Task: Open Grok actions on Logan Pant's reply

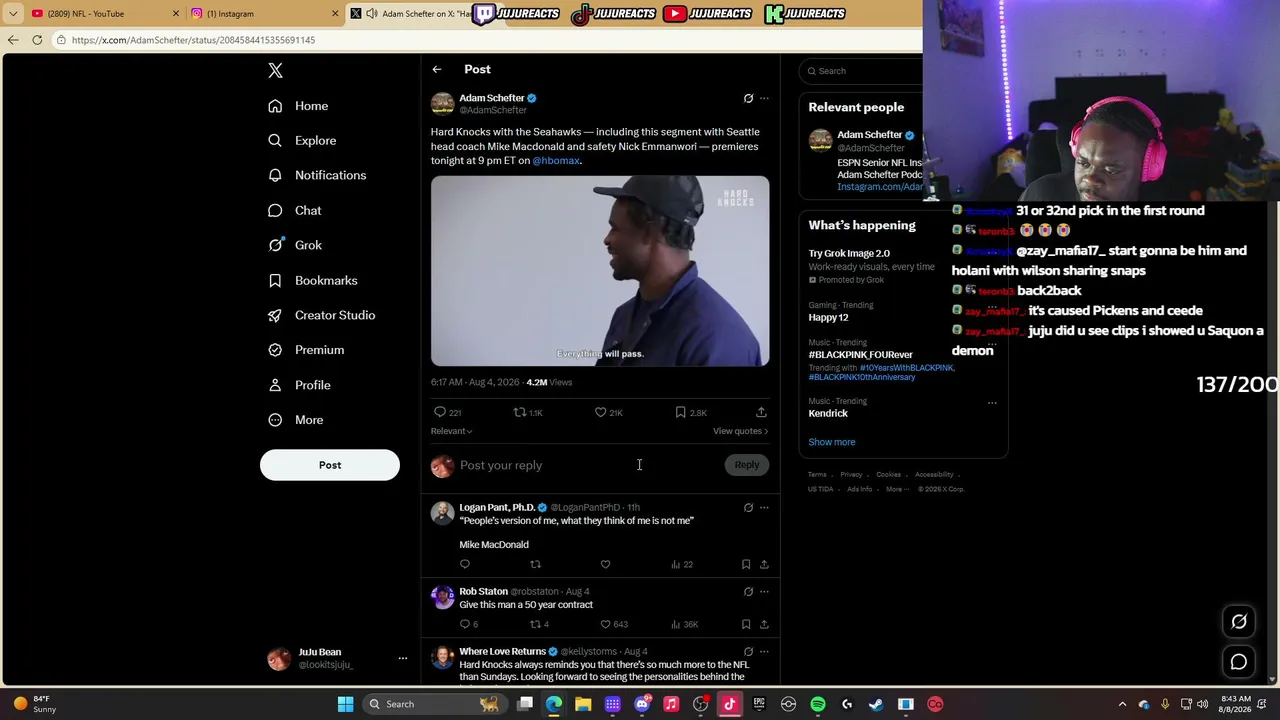Action: tap(748, 508)
